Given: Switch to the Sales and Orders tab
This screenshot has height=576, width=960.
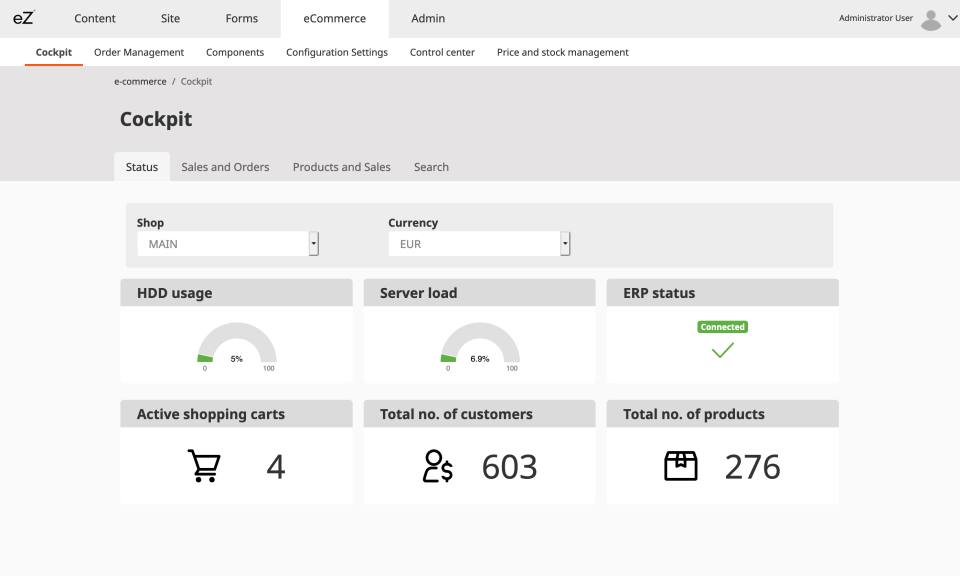Looking at the screenshot, I should [225, 166].
